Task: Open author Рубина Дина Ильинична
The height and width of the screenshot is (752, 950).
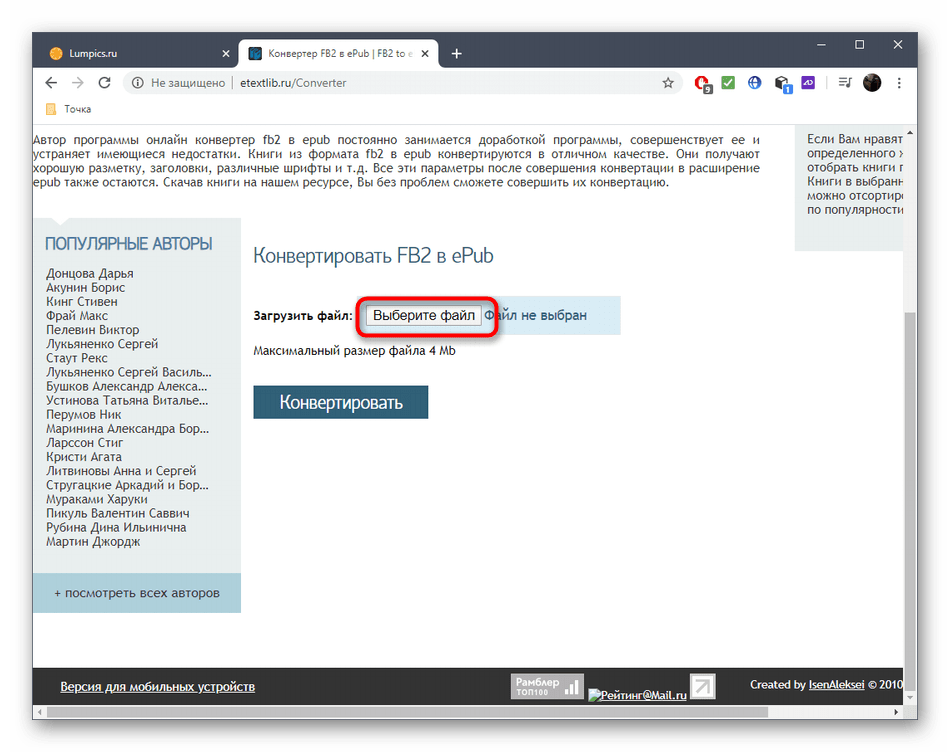Action: [x=116, y=527]
